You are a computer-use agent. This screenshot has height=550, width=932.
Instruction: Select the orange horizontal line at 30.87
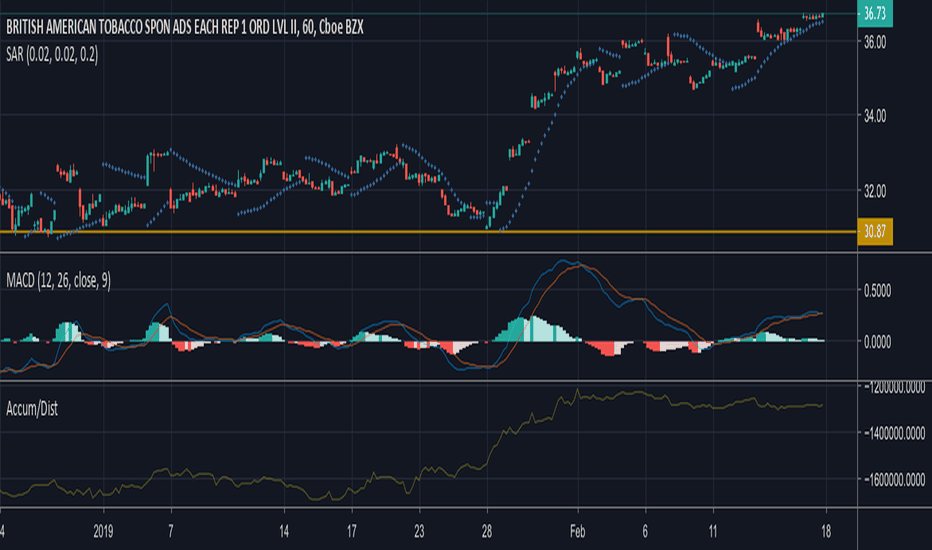tap(428, 231)
